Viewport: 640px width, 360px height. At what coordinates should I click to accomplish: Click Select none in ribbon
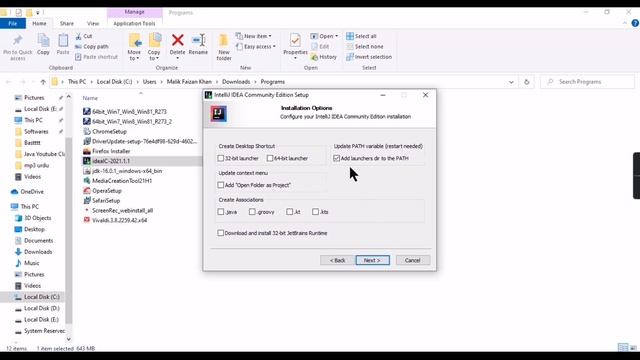click(x=365, y=47)
